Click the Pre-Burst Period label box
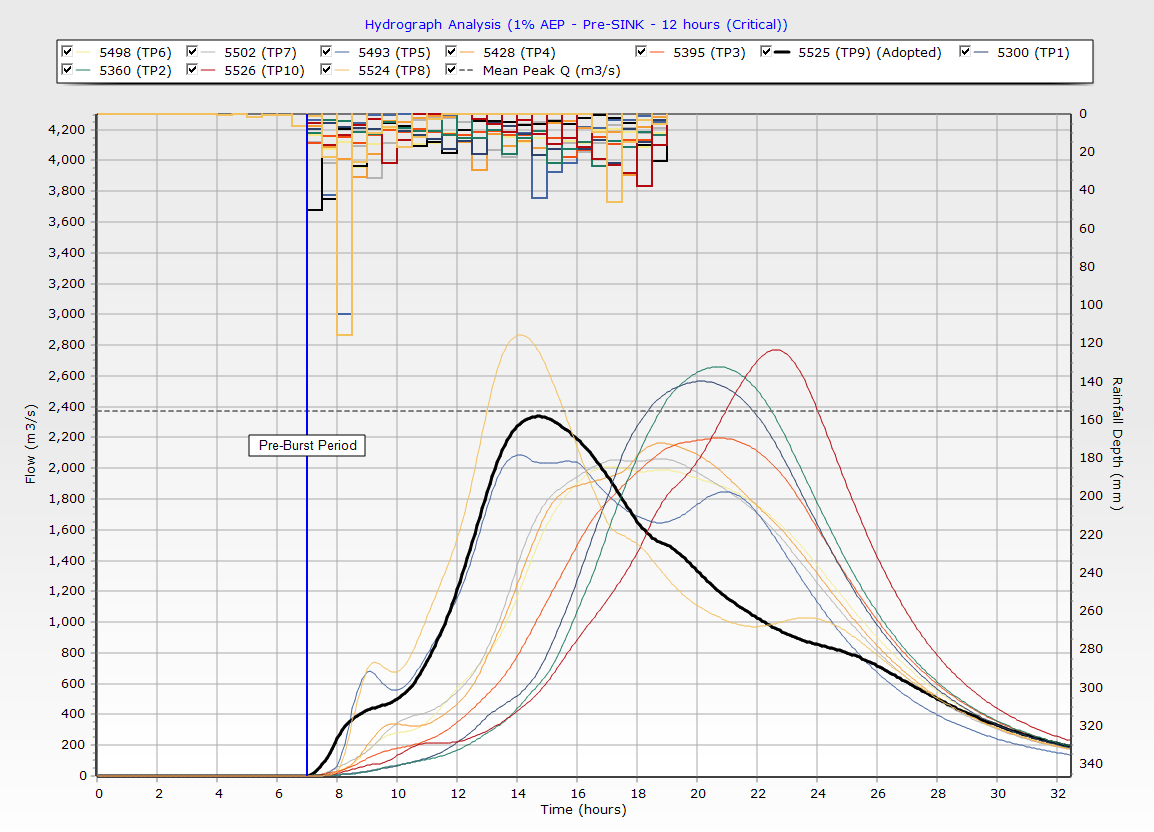 [307, 446]
